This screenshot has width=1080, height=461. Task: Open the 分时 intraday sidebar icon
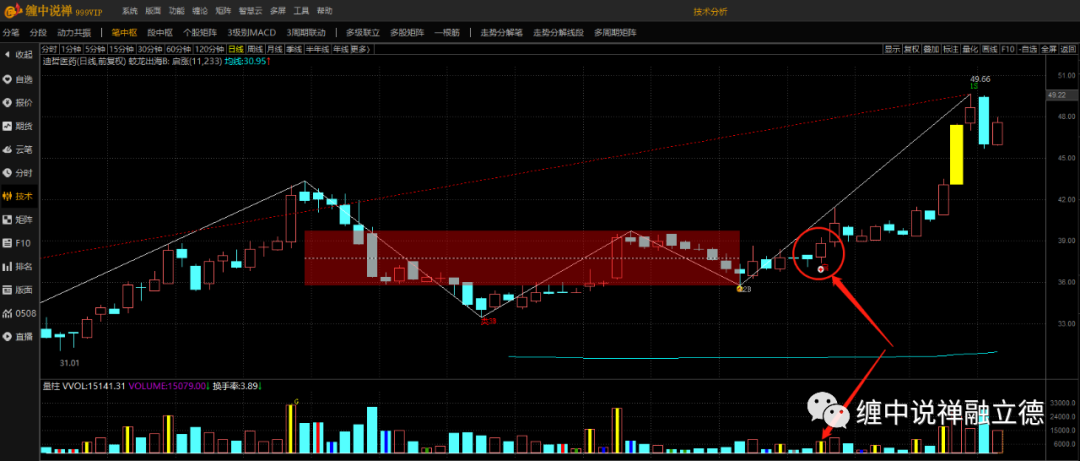pyautogui.click(x=19, y=173)
